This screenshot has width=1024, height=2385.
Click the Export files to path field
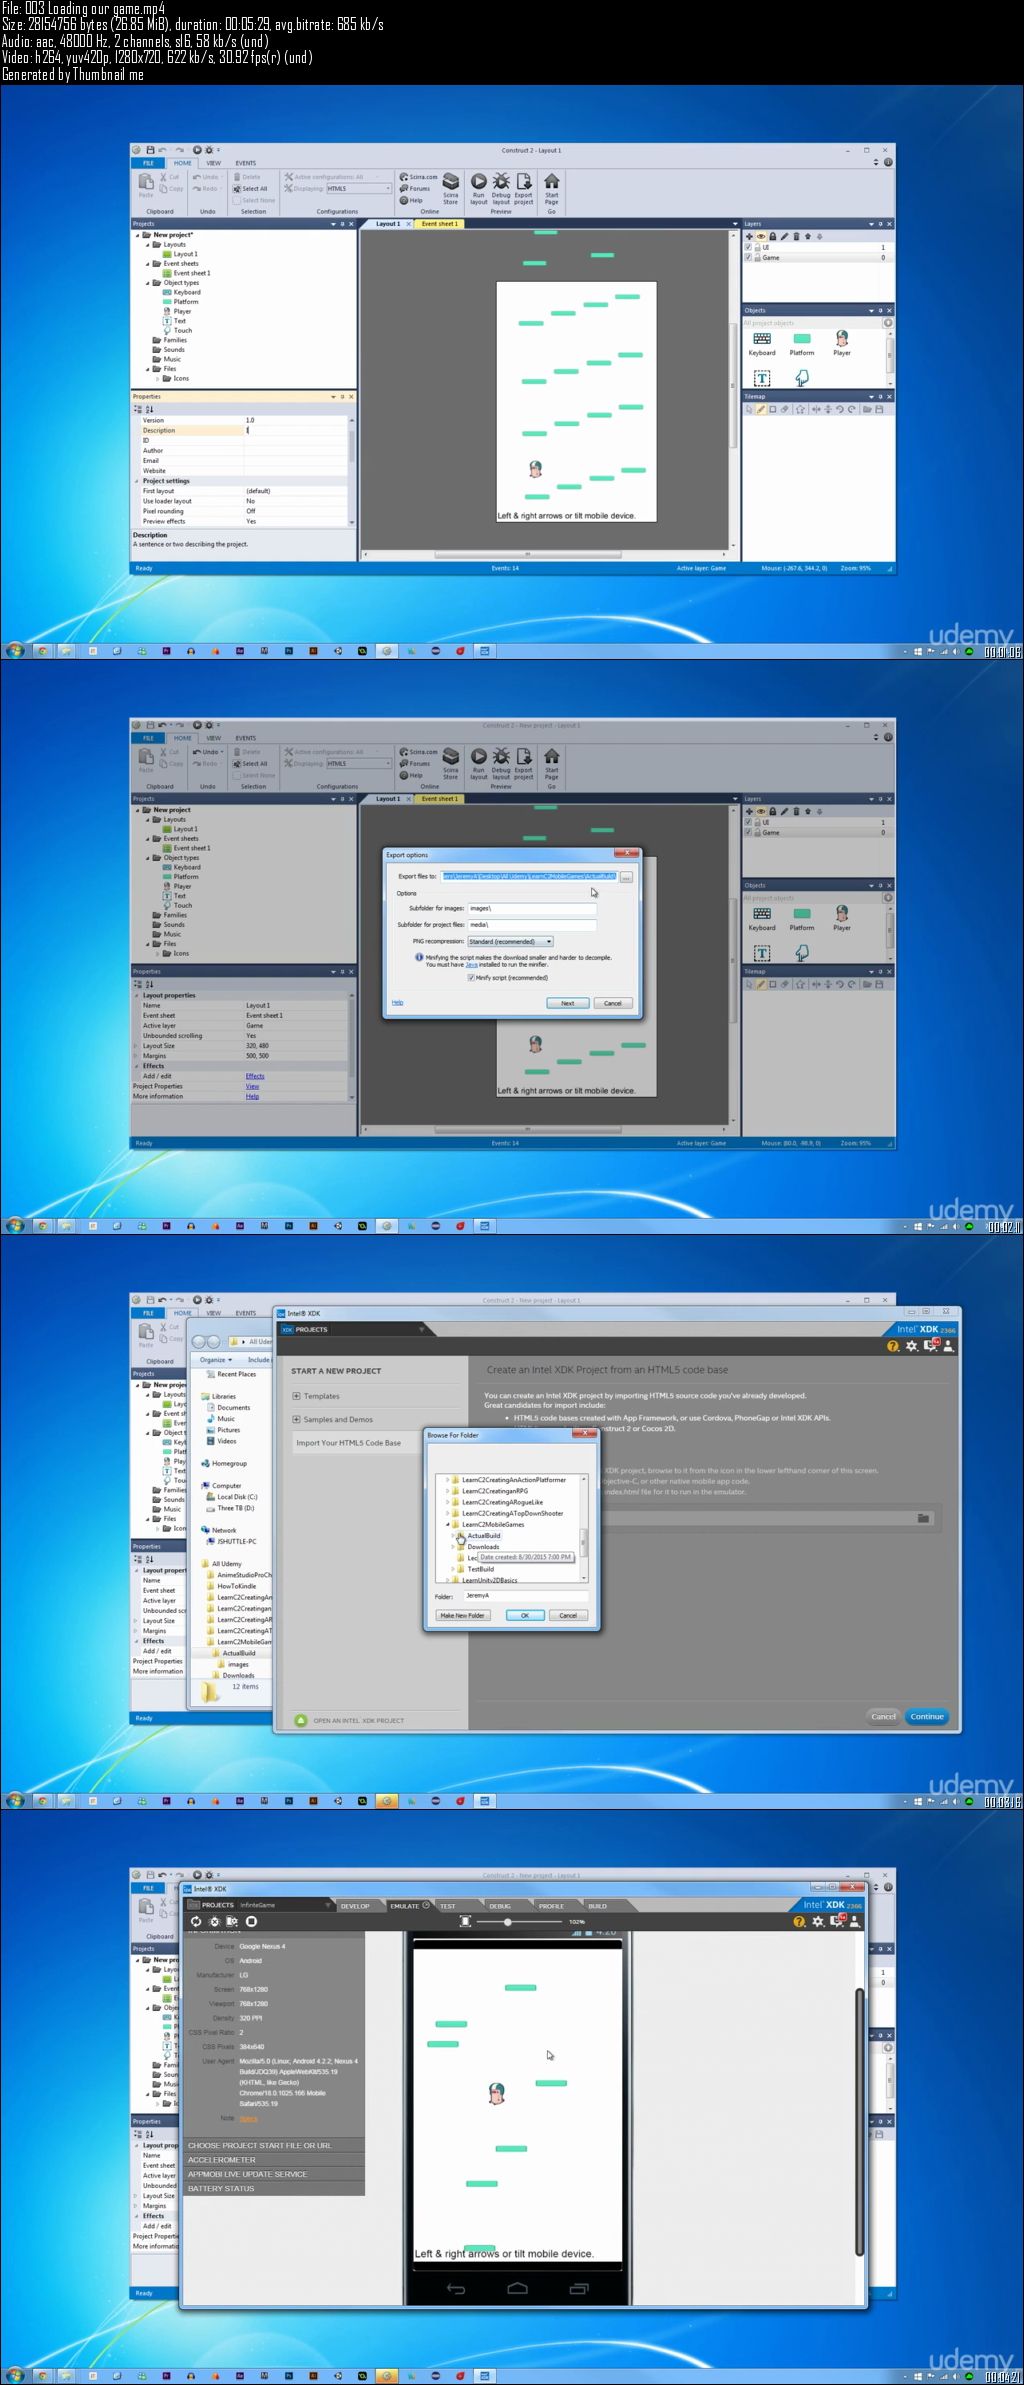[529, 876]
